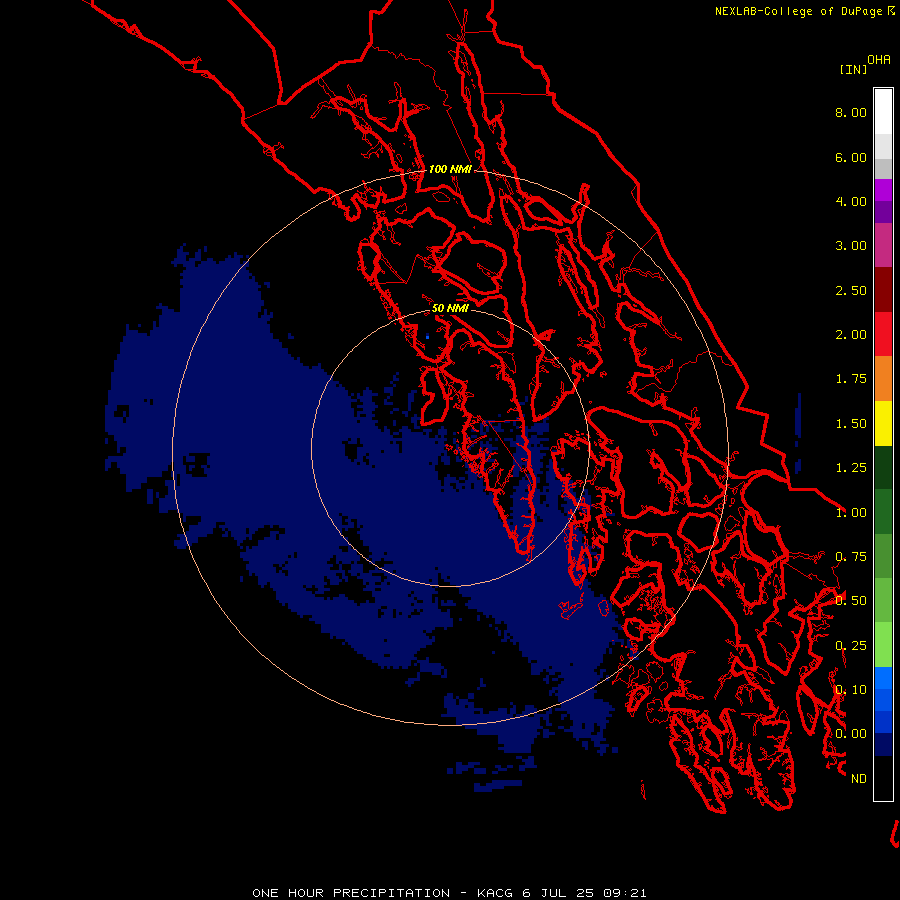Pick the pink 3.00 legend swatch

point(883,245)
